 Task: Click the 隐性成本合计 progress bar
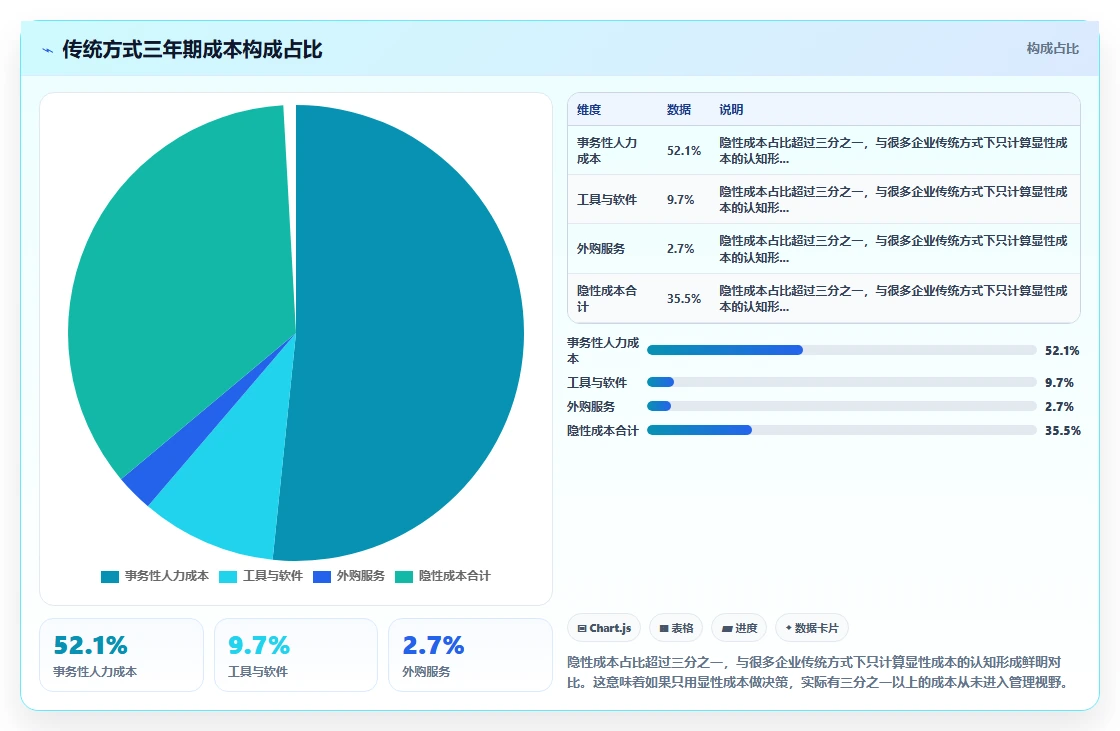point(841,430)
